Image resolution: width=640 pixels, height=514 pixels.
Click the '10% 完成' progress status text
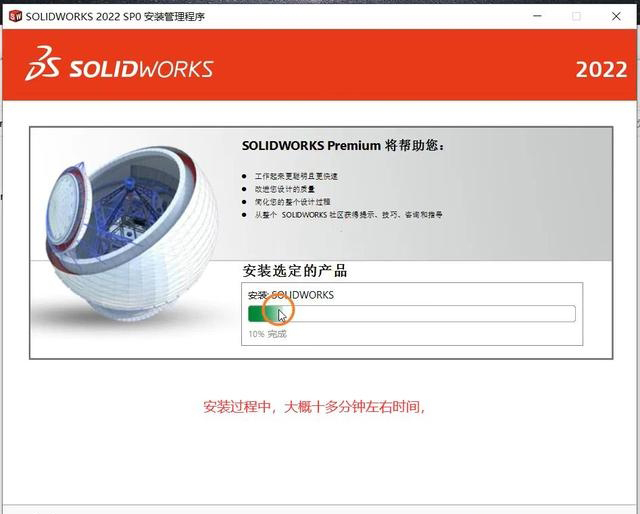point(267,334)
